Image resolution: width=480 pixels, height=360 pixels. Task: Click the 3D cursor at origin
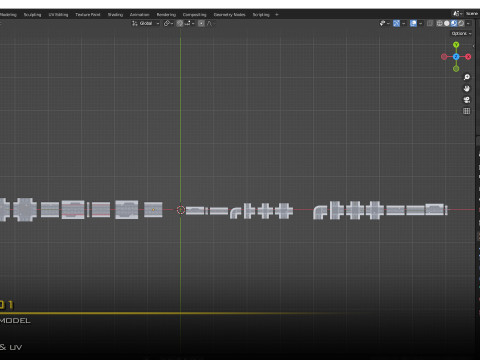pos(181,210)
